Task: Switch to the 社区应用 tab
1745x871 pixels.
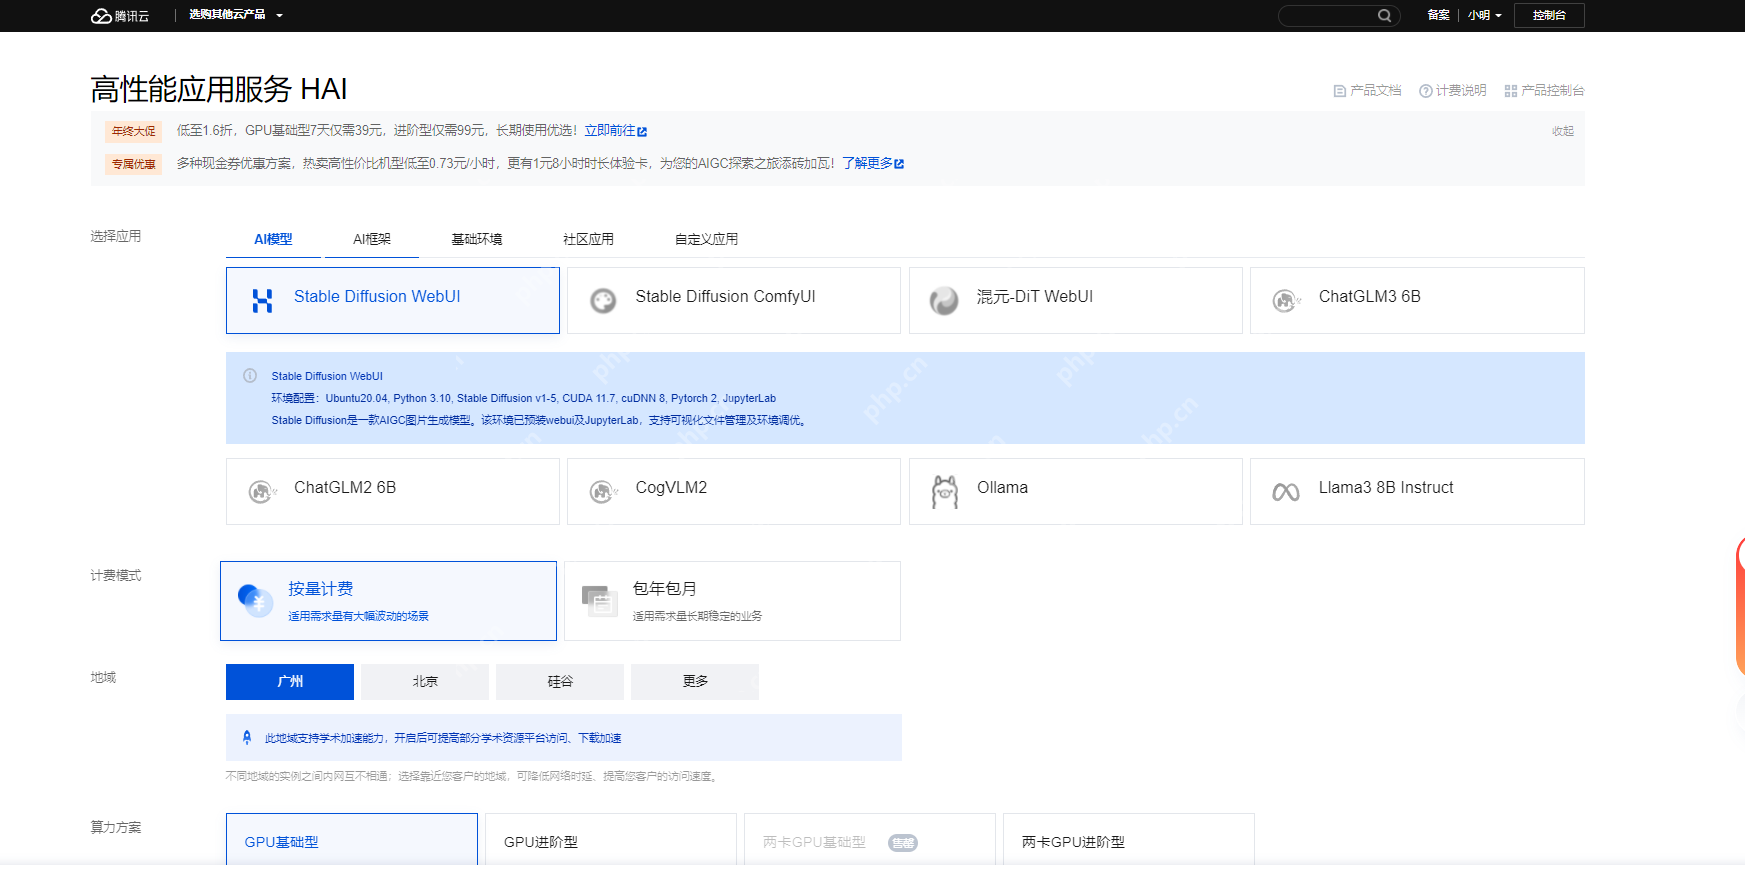Action: [x=588, y=240]
